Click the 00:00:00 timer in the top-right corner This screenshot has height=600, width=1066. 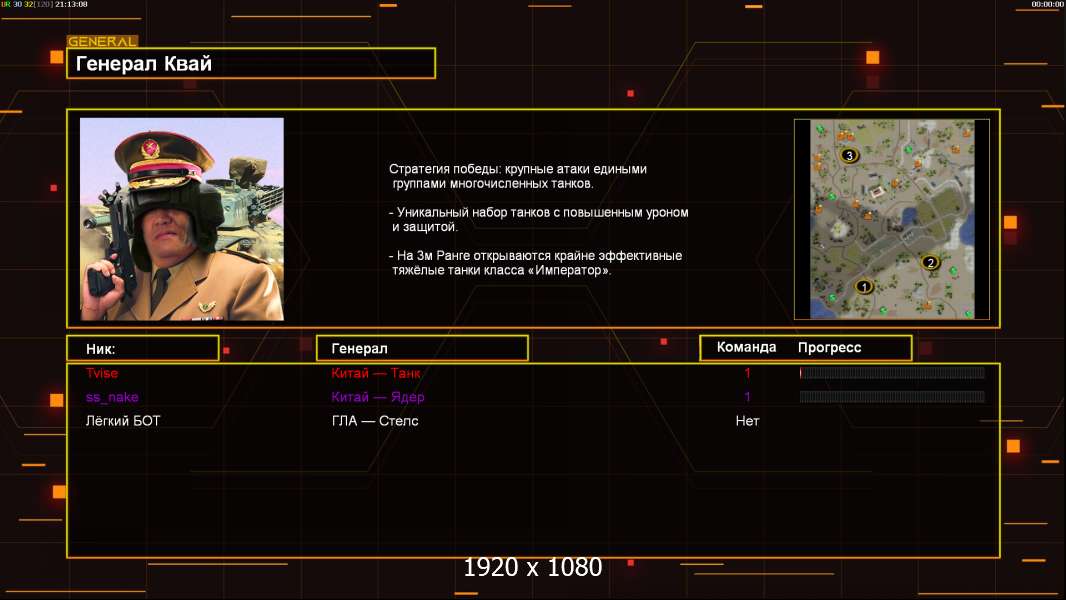(x=1047, y=5)
